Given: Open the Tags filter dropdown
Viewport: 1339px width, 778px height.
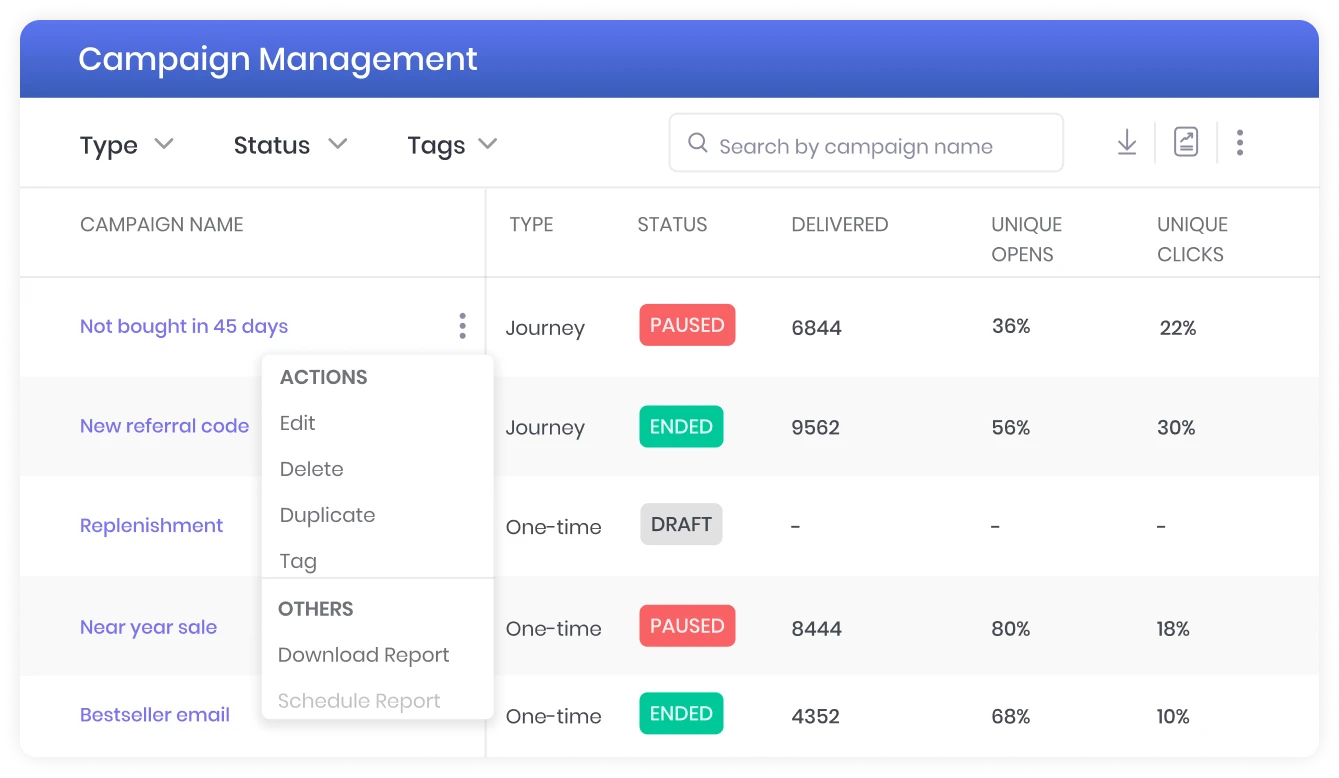Looking at the screenshot, I should click(452, 145).
